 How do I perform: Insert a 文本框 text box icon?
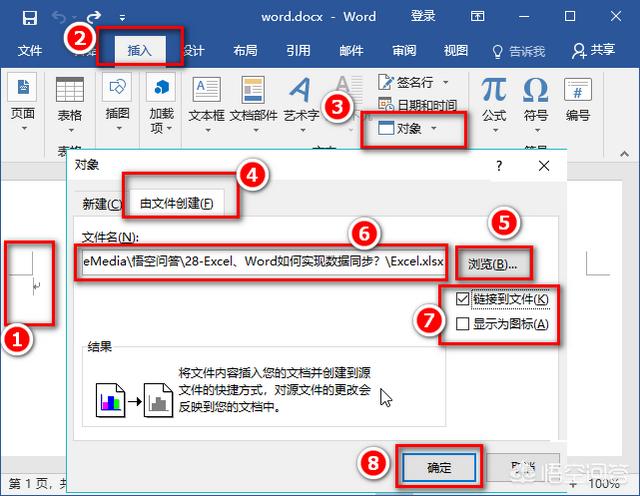point(206,89)
